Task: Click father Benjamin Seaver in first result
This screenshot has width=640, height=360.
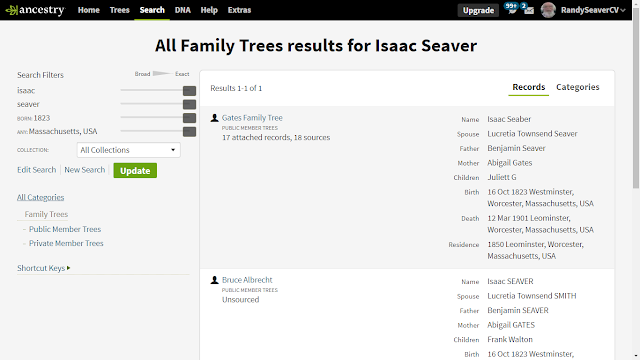Action: coord(516,148)
